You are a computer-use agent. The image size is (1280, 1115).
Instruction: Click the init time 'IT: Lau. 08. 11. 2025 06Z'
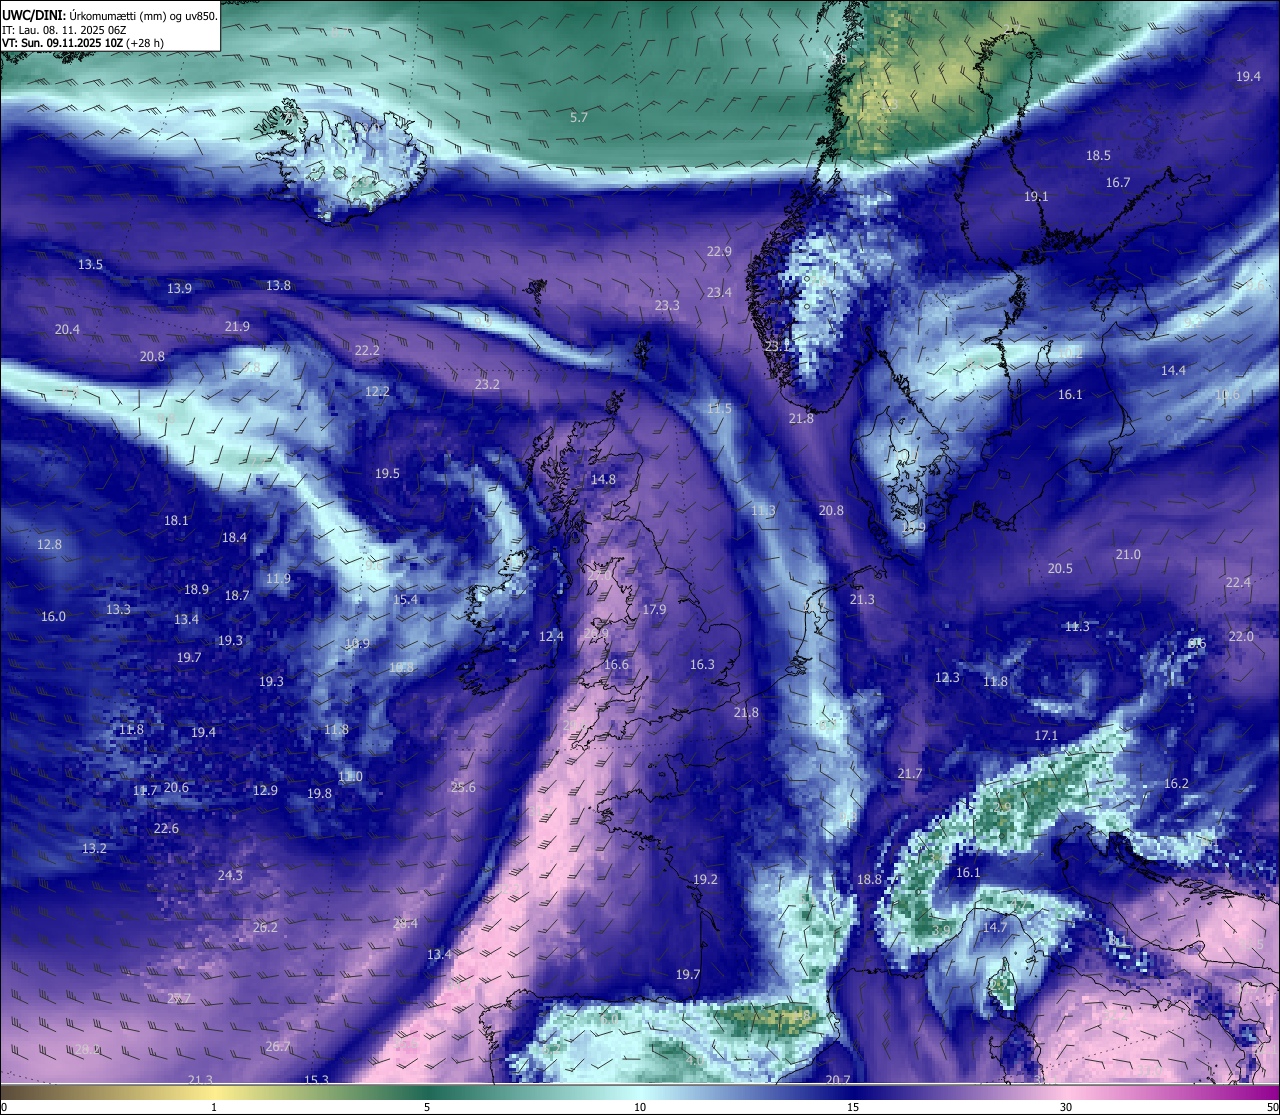(x=64, y=30)
